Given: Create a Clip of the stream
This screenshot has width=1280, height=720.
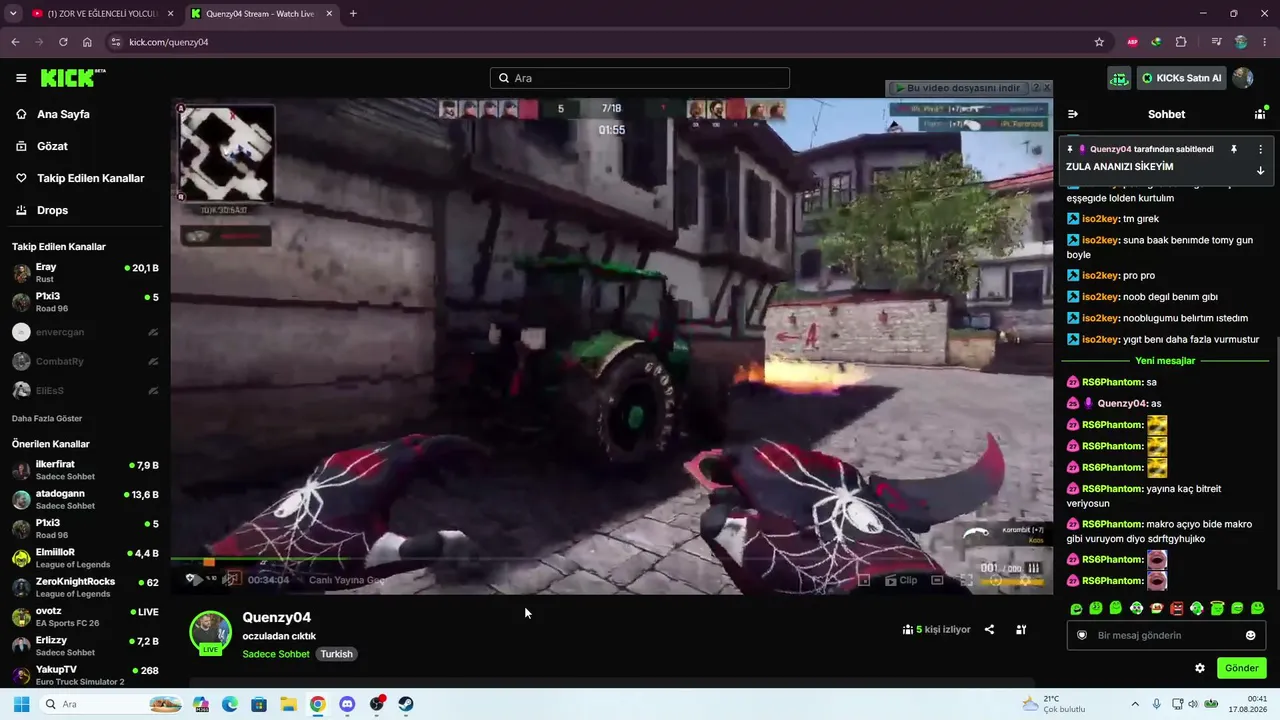Looking at the screenshot, I should click(900, 580).
